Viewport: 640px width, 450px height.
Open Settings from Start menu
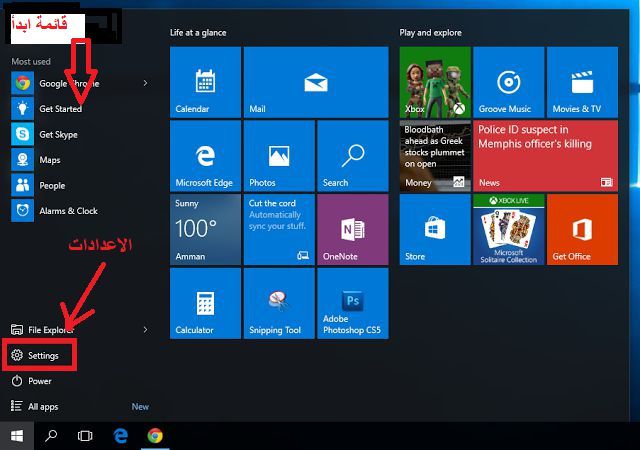pyautogui.click(x=40, y=356)
